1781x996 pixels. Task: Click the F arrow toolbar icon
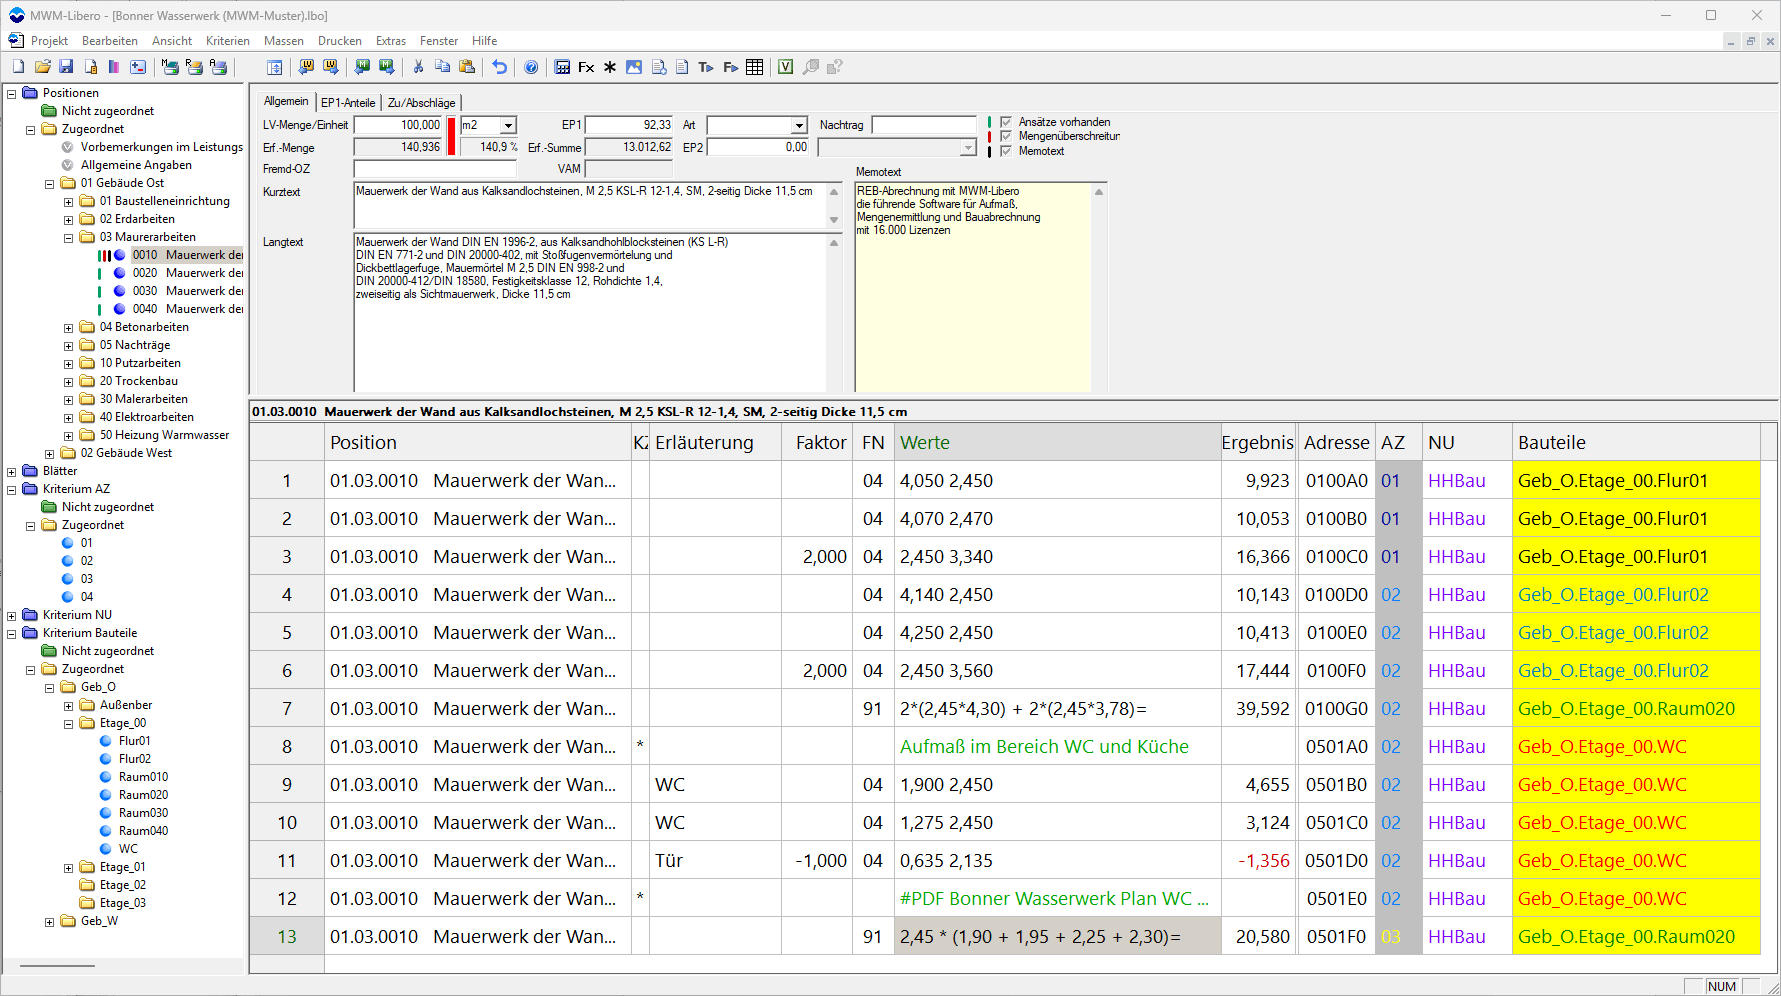point(731,67)
